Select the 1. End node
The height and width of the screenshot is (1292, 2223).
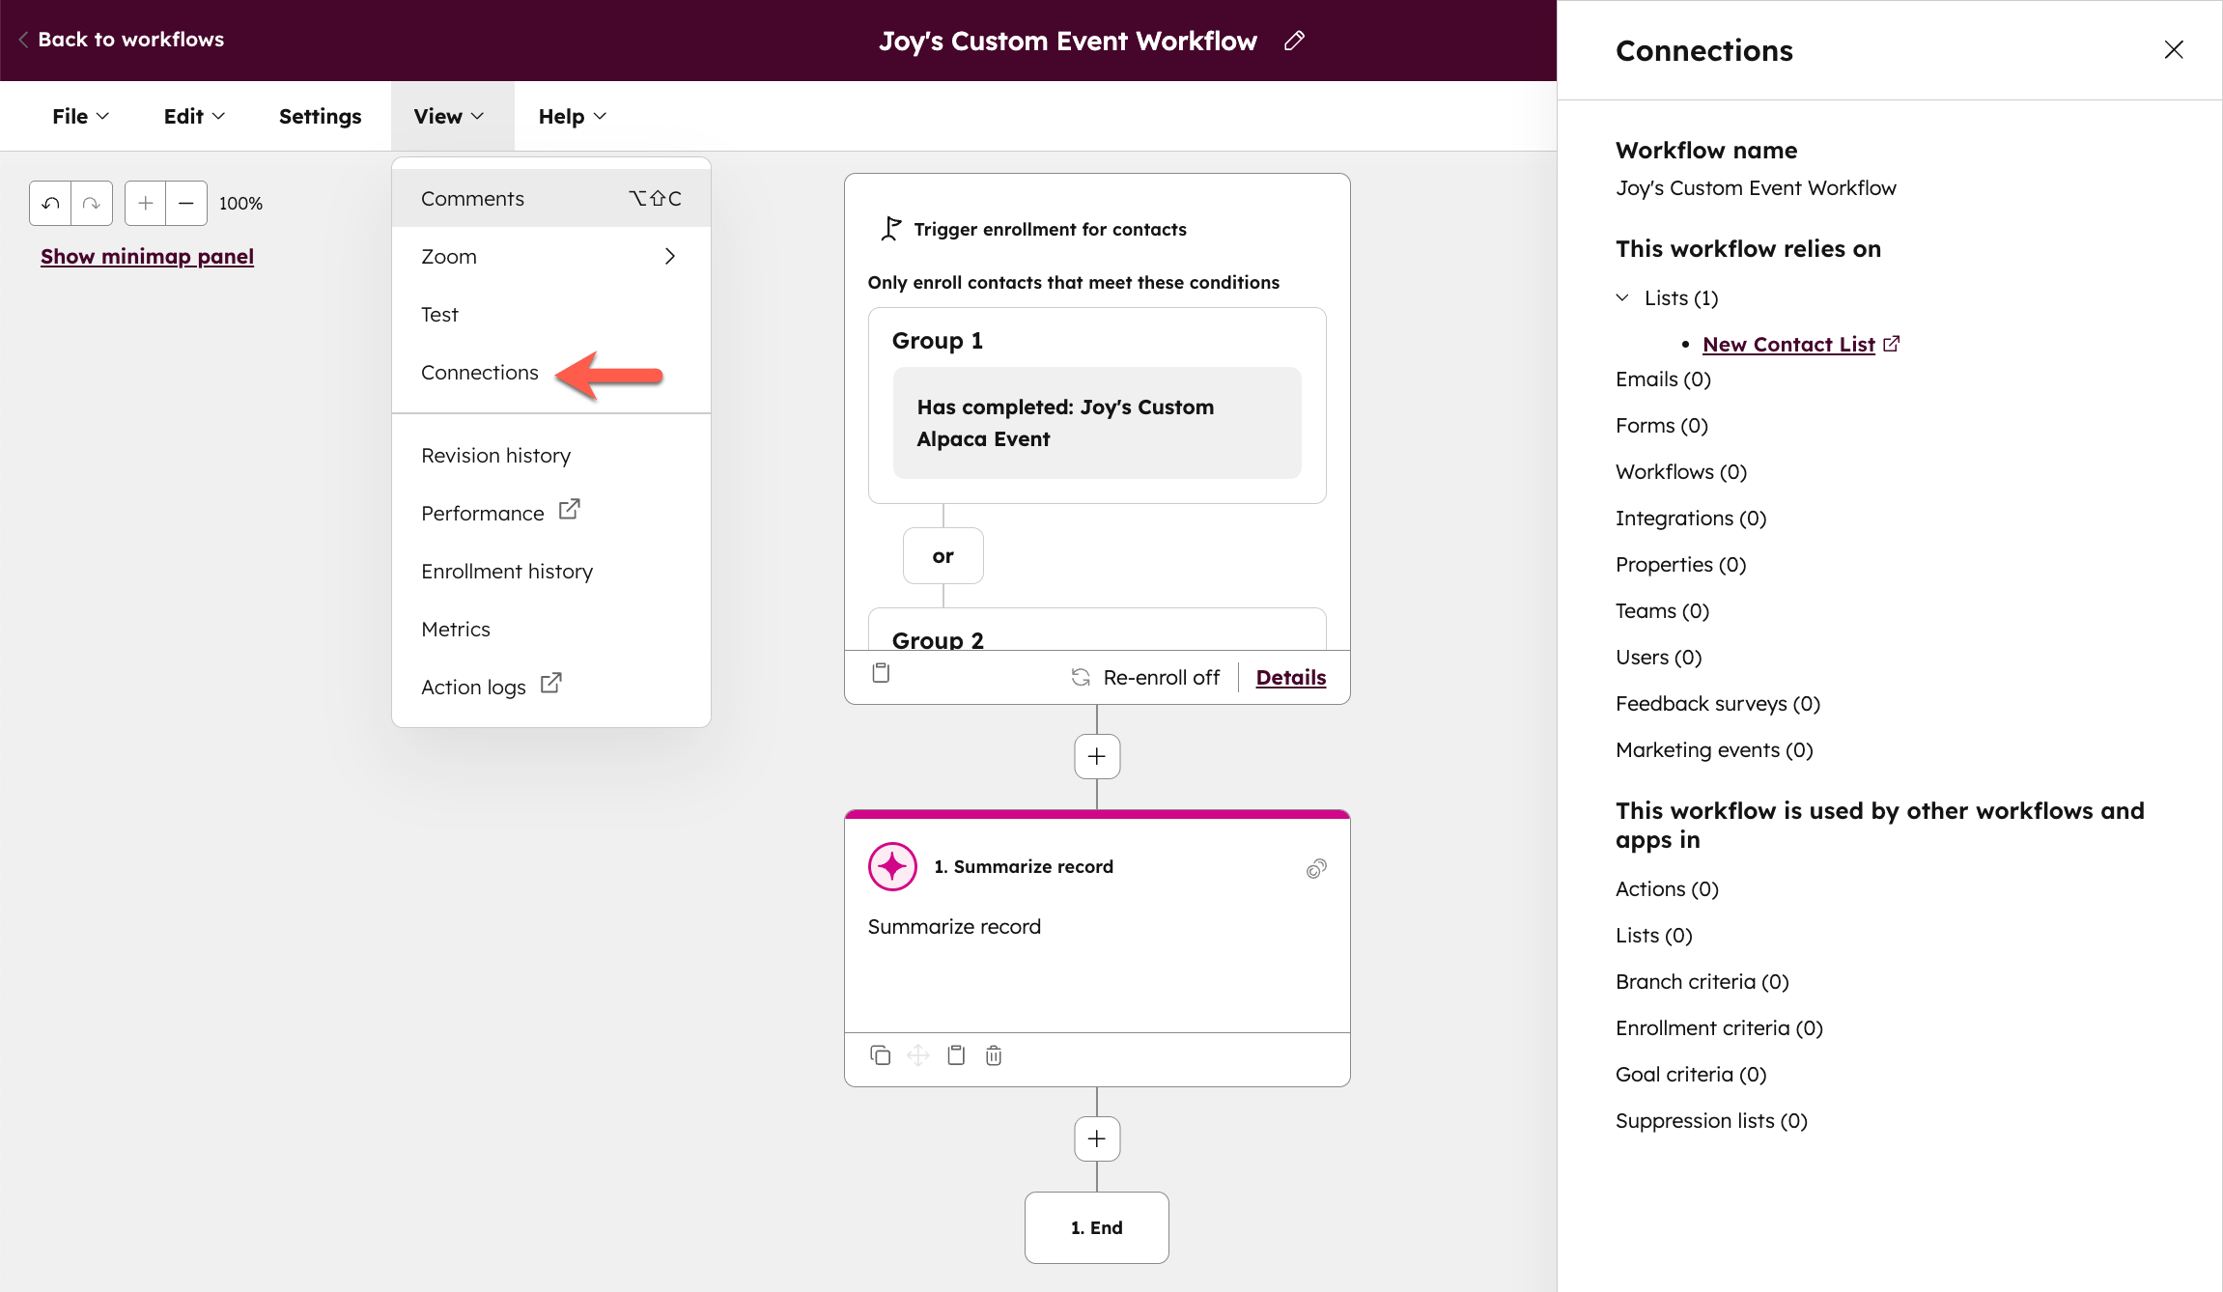(x=1097, y=1227)
